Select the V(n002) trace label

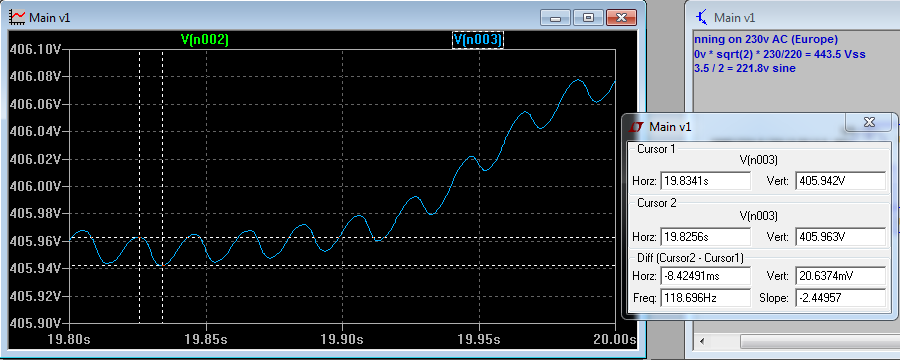[204, 40]
